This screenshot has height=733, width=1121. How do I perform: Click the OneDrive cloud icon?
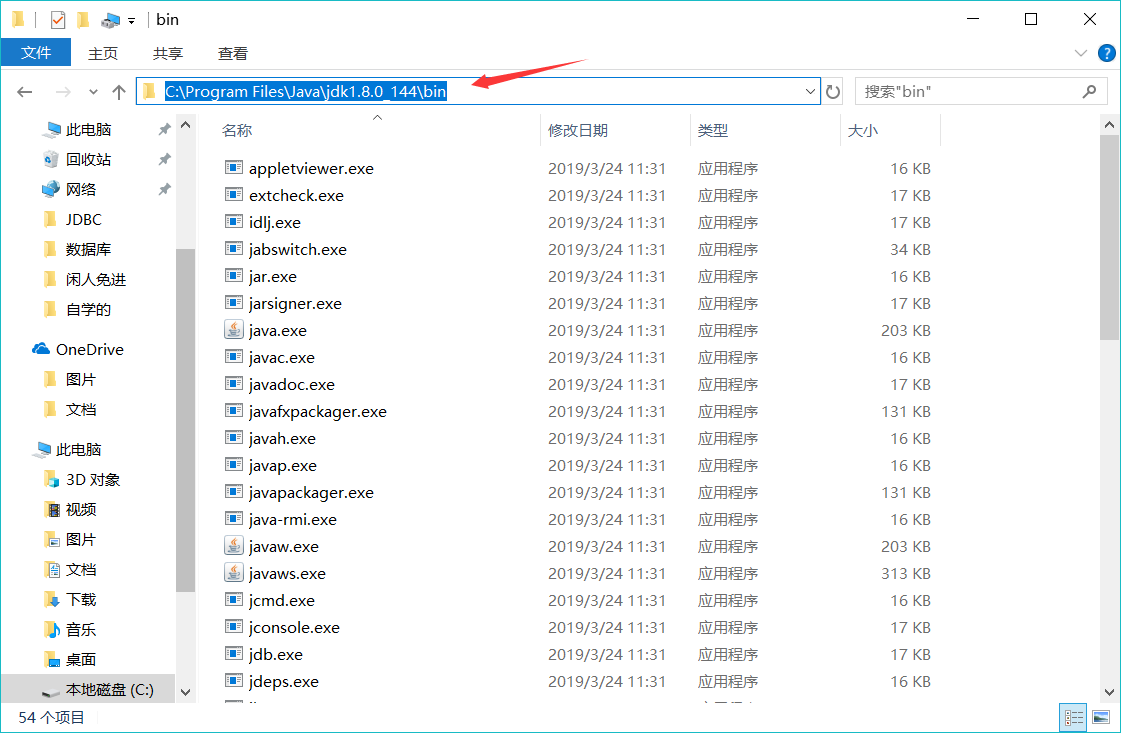point(41,349)
